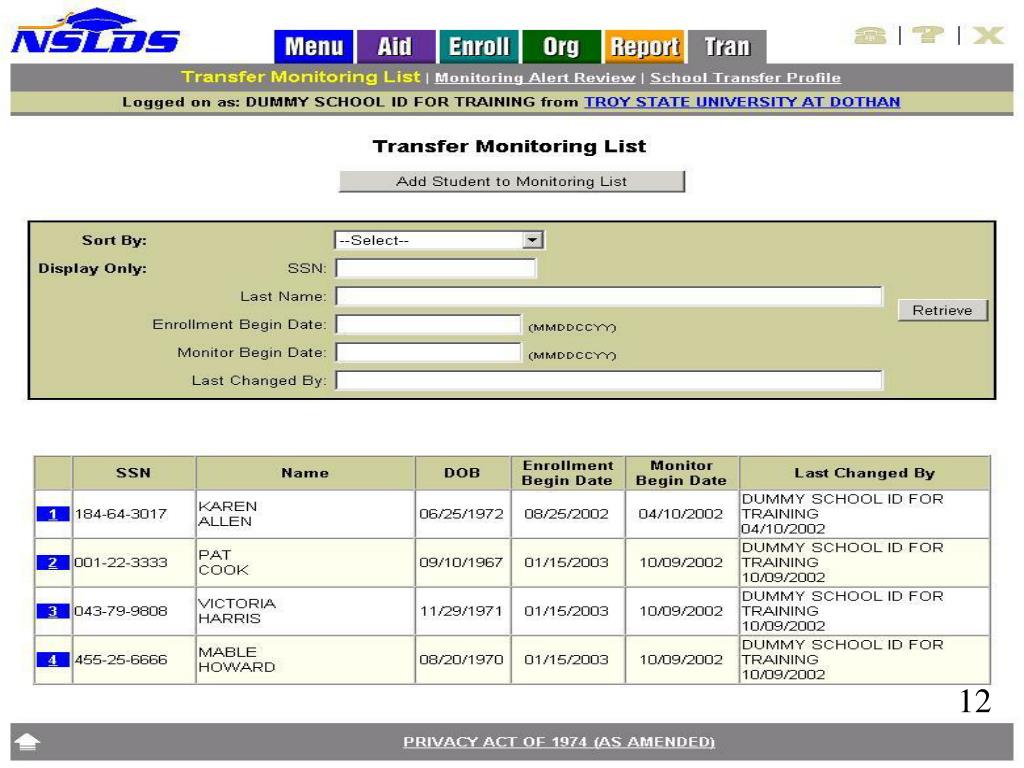Switch to the Report tab
The width and height of the screenshot is (1024, 768).
[645, 46]
